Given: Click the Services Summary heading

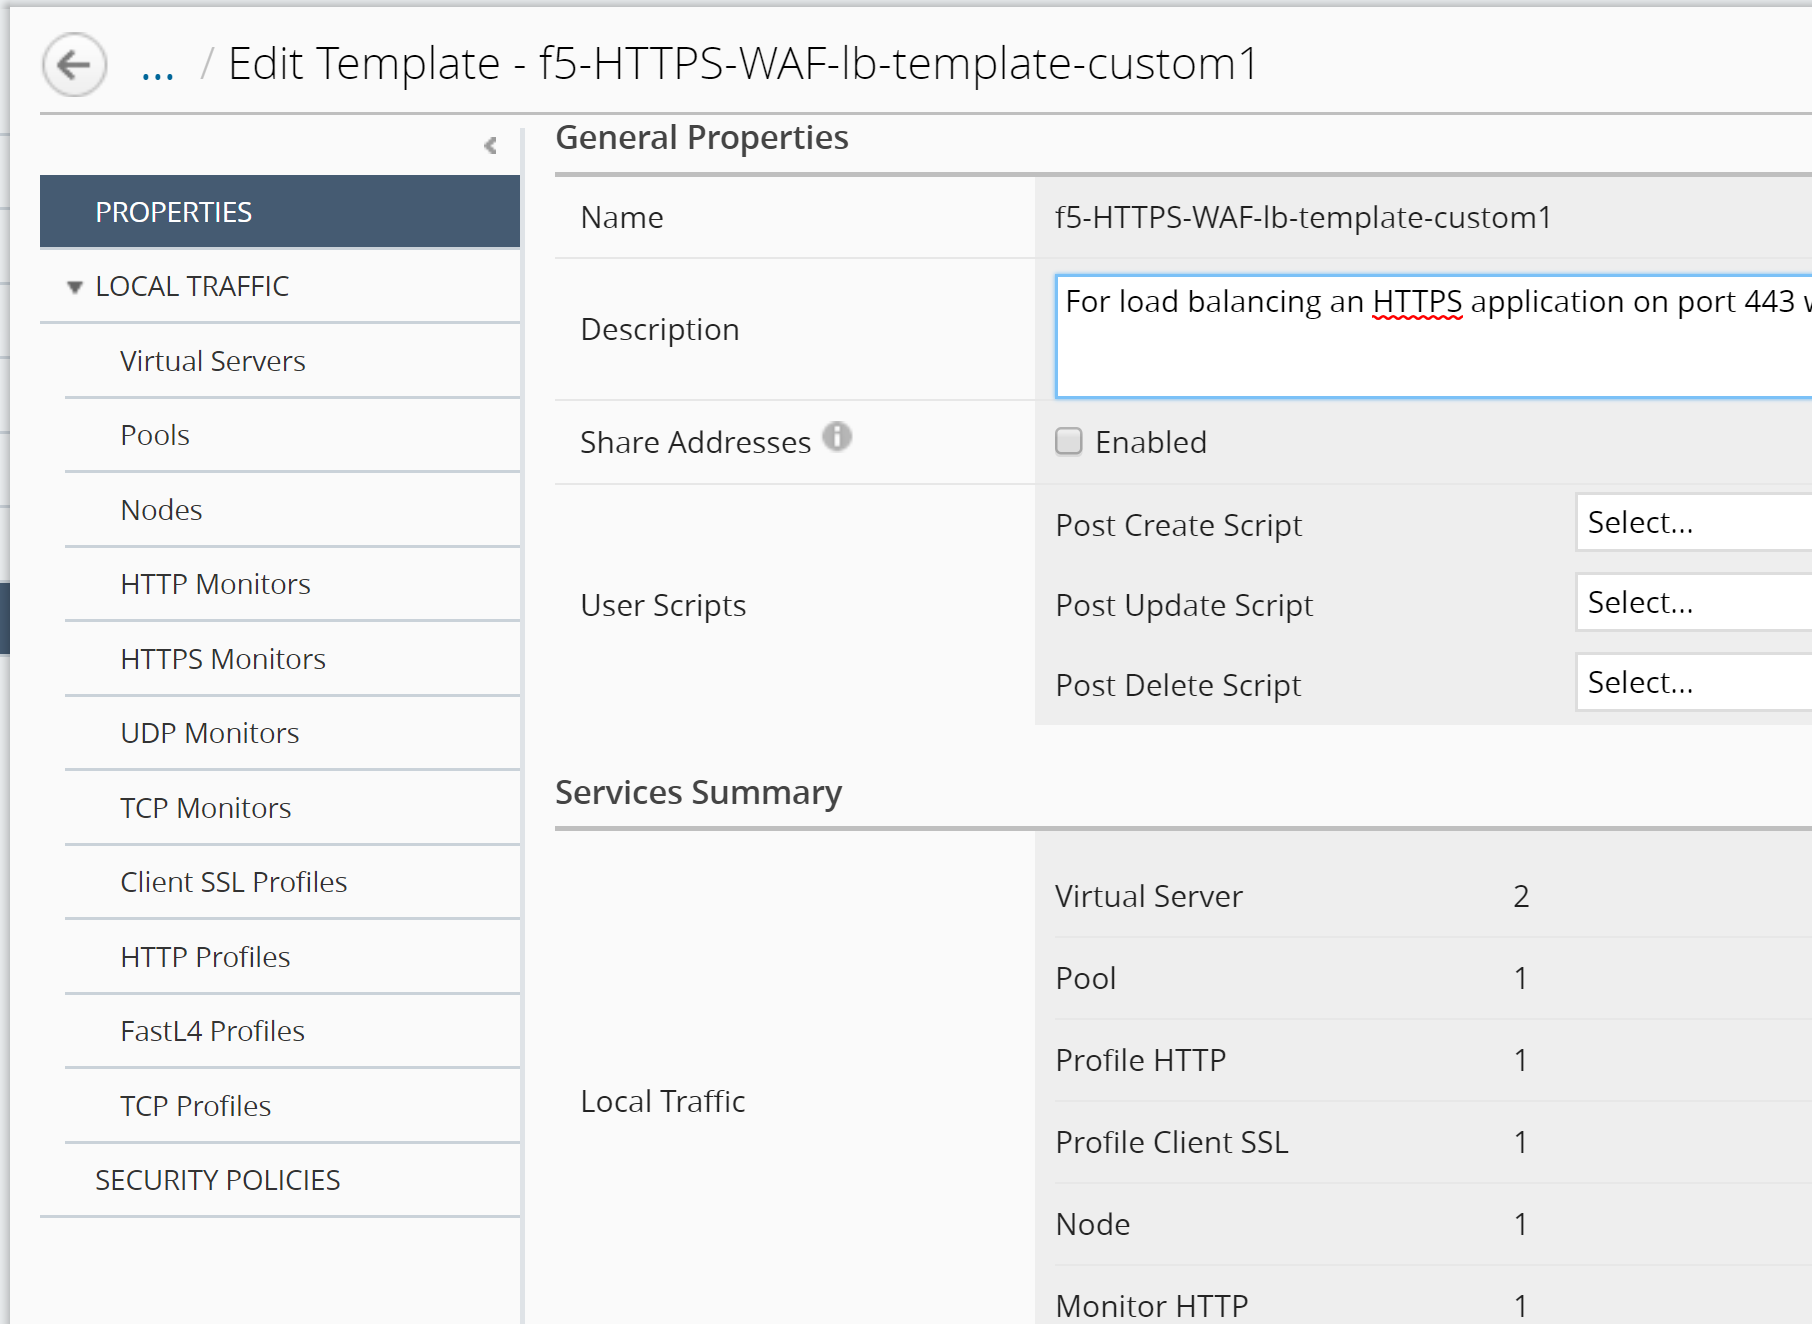Looking at the screenshot, I should click(x=699, y=793).
